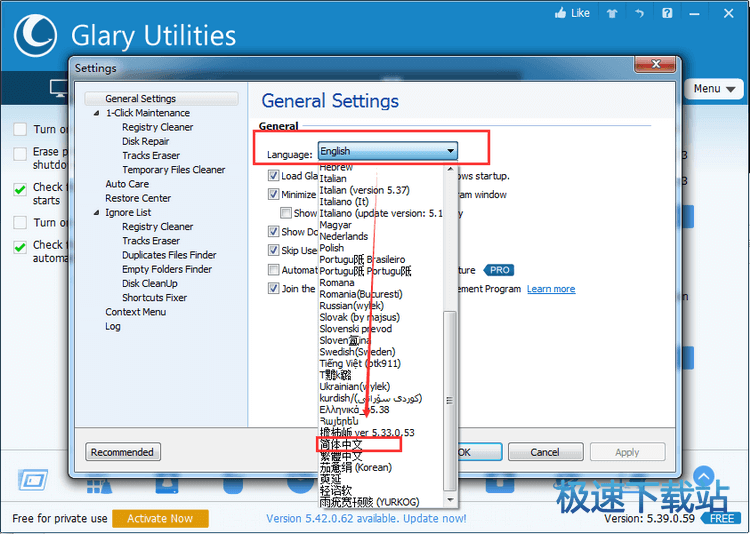Image resolution: width=750 pixels, height=534 pixels.
Task: Select Empty Folders Finder in tree
Action: pyautogui.click(x=166, y=269)
